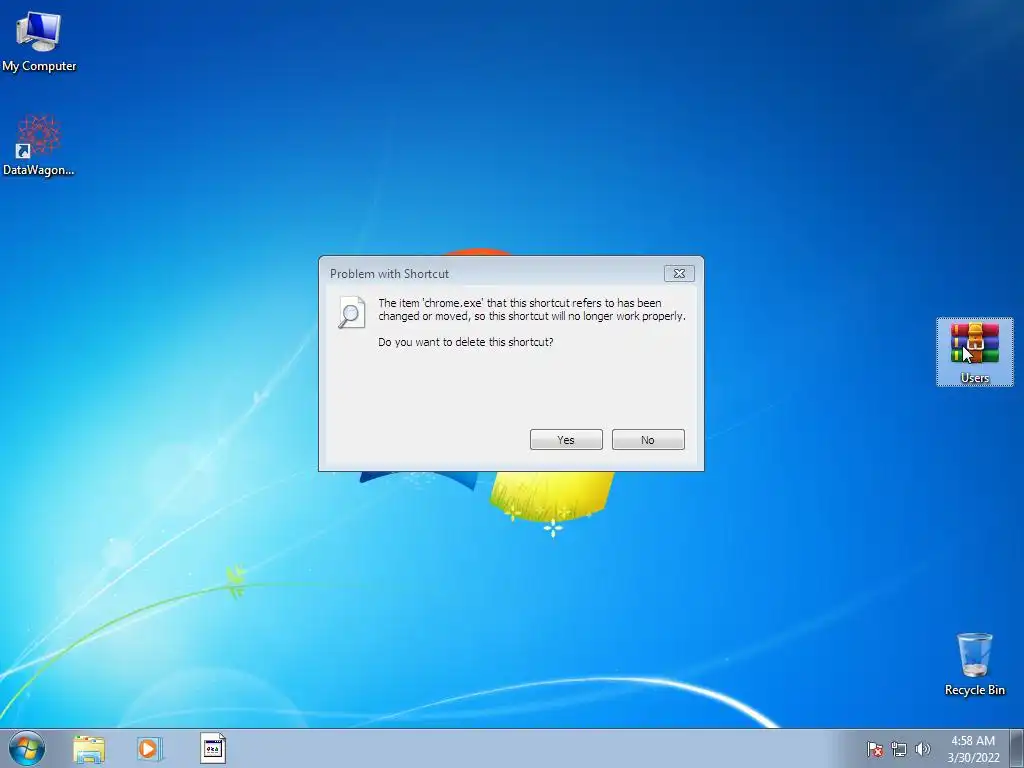The image size is (1024, 768).
Task: Click Yes to delete the shortcut
Action: coord(566,440)
